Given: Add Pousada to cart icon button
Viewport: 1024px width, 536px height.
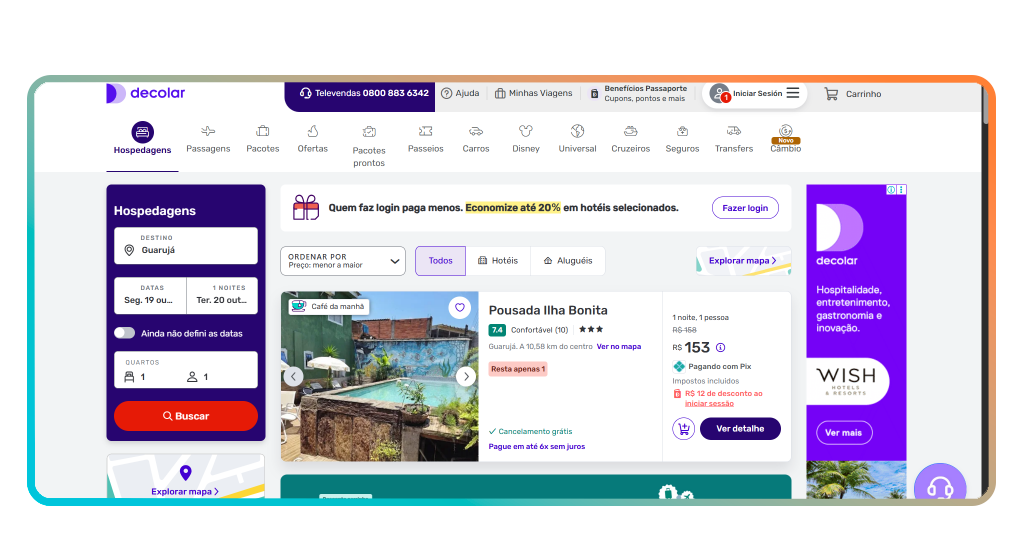Looking at the screenshot, I should pyautogui.click(x=683, y=429).
